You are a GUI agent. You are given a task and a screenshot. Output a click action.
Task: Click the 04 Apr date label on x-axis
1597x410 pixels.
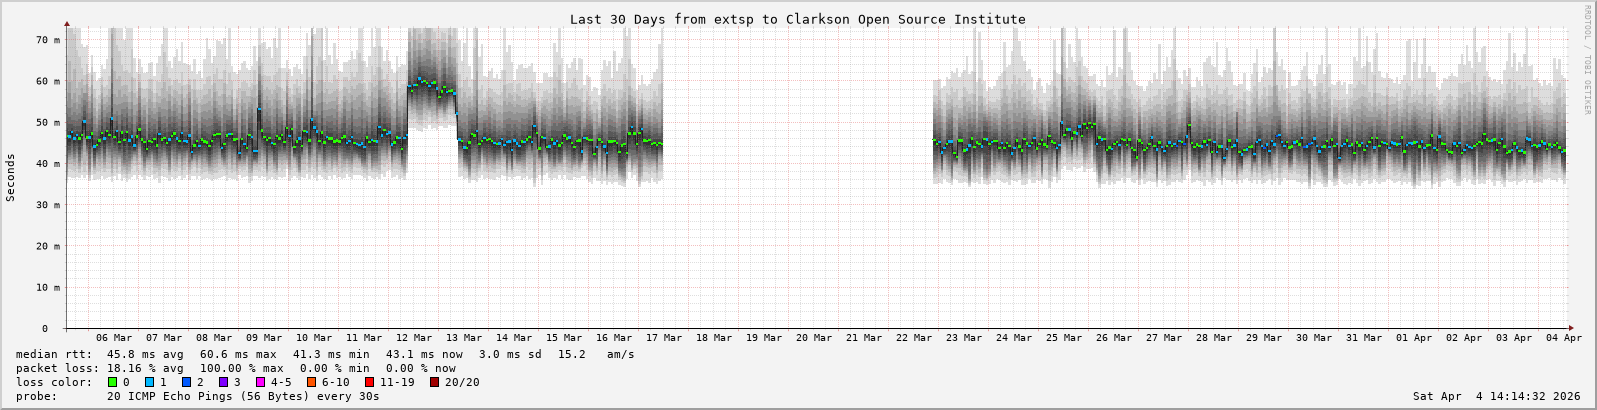click(x=1566, y=338)
